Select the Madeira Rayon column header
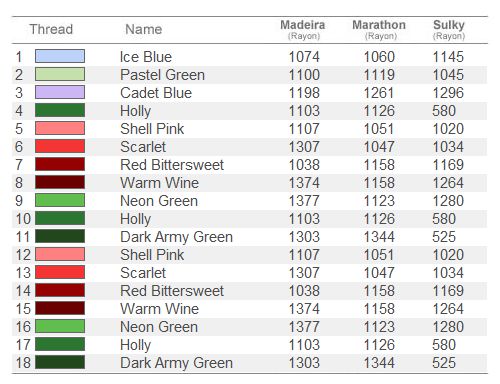 [303, 30]
